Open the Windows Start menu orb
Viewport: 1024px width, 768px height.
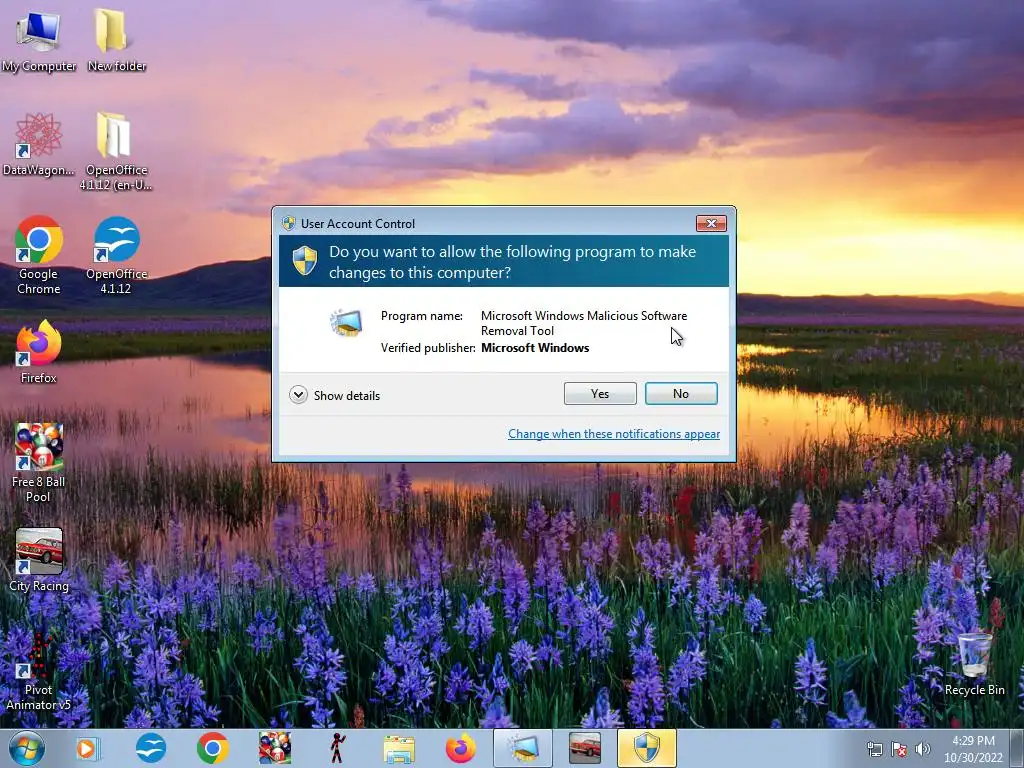(x=27, y=748)
